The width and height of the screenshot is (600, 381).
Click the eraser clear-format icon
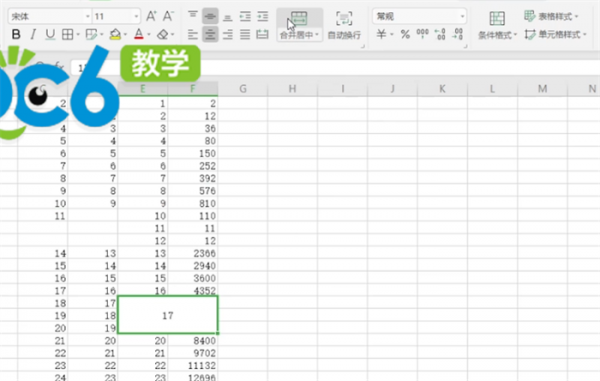click(163, 34)
